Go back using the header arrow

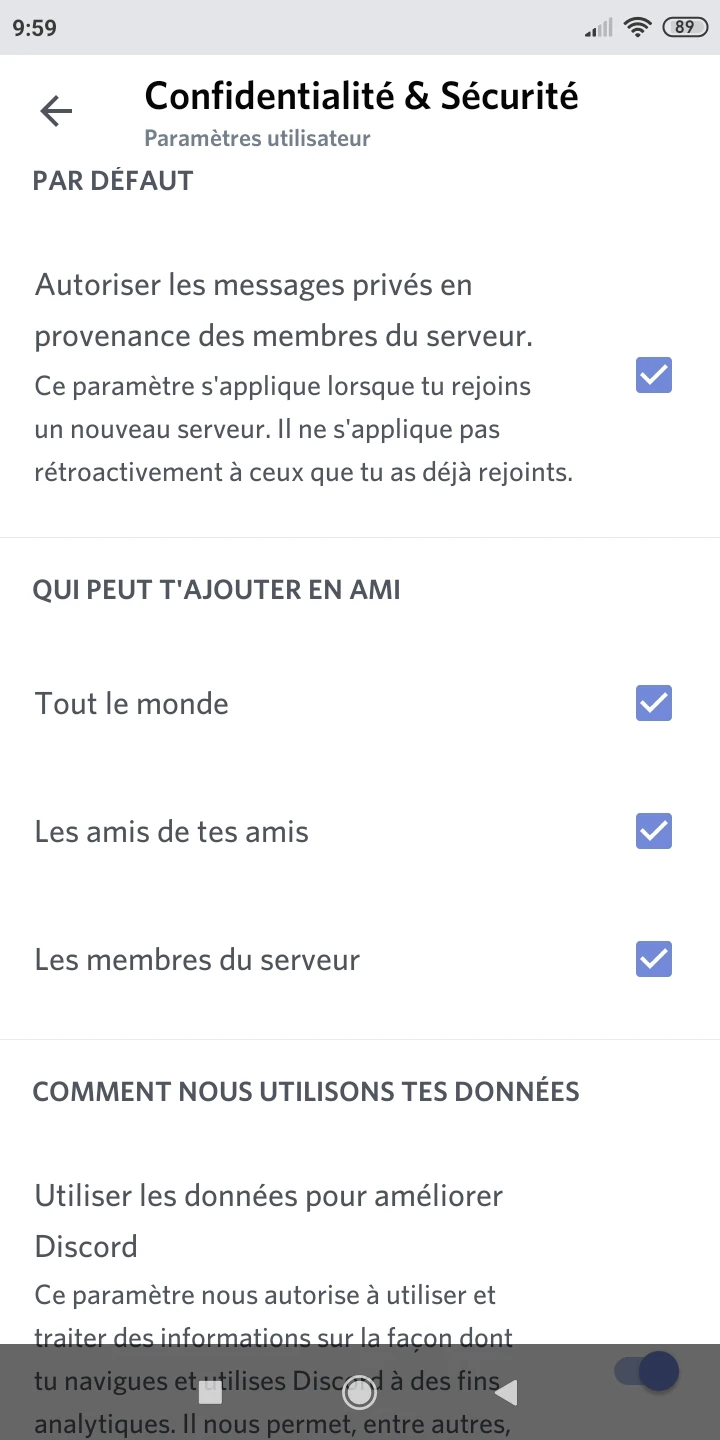pyautogui.click(x=56, y=111)
